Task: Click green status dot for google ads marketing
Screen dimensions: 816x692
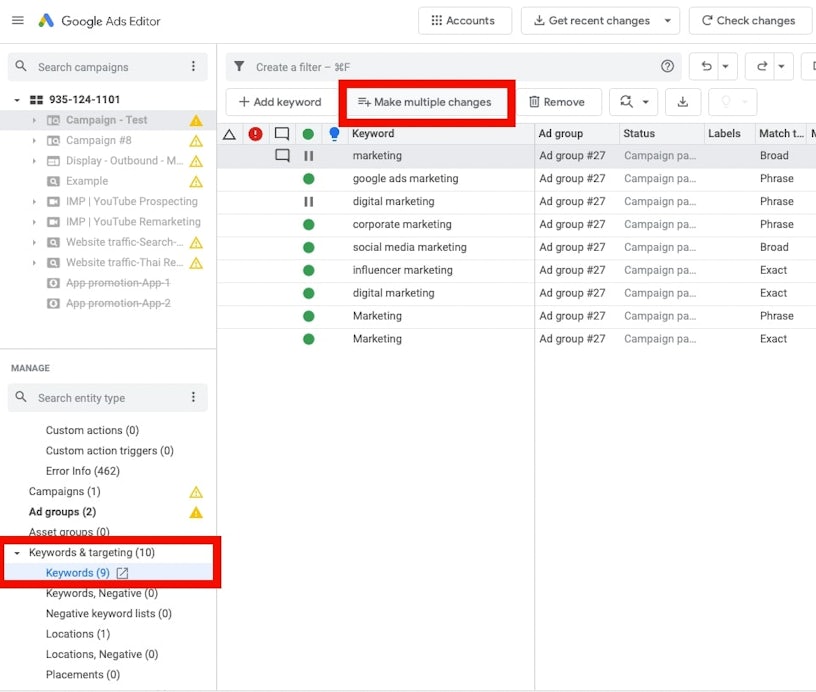Action: coord(309,179)
